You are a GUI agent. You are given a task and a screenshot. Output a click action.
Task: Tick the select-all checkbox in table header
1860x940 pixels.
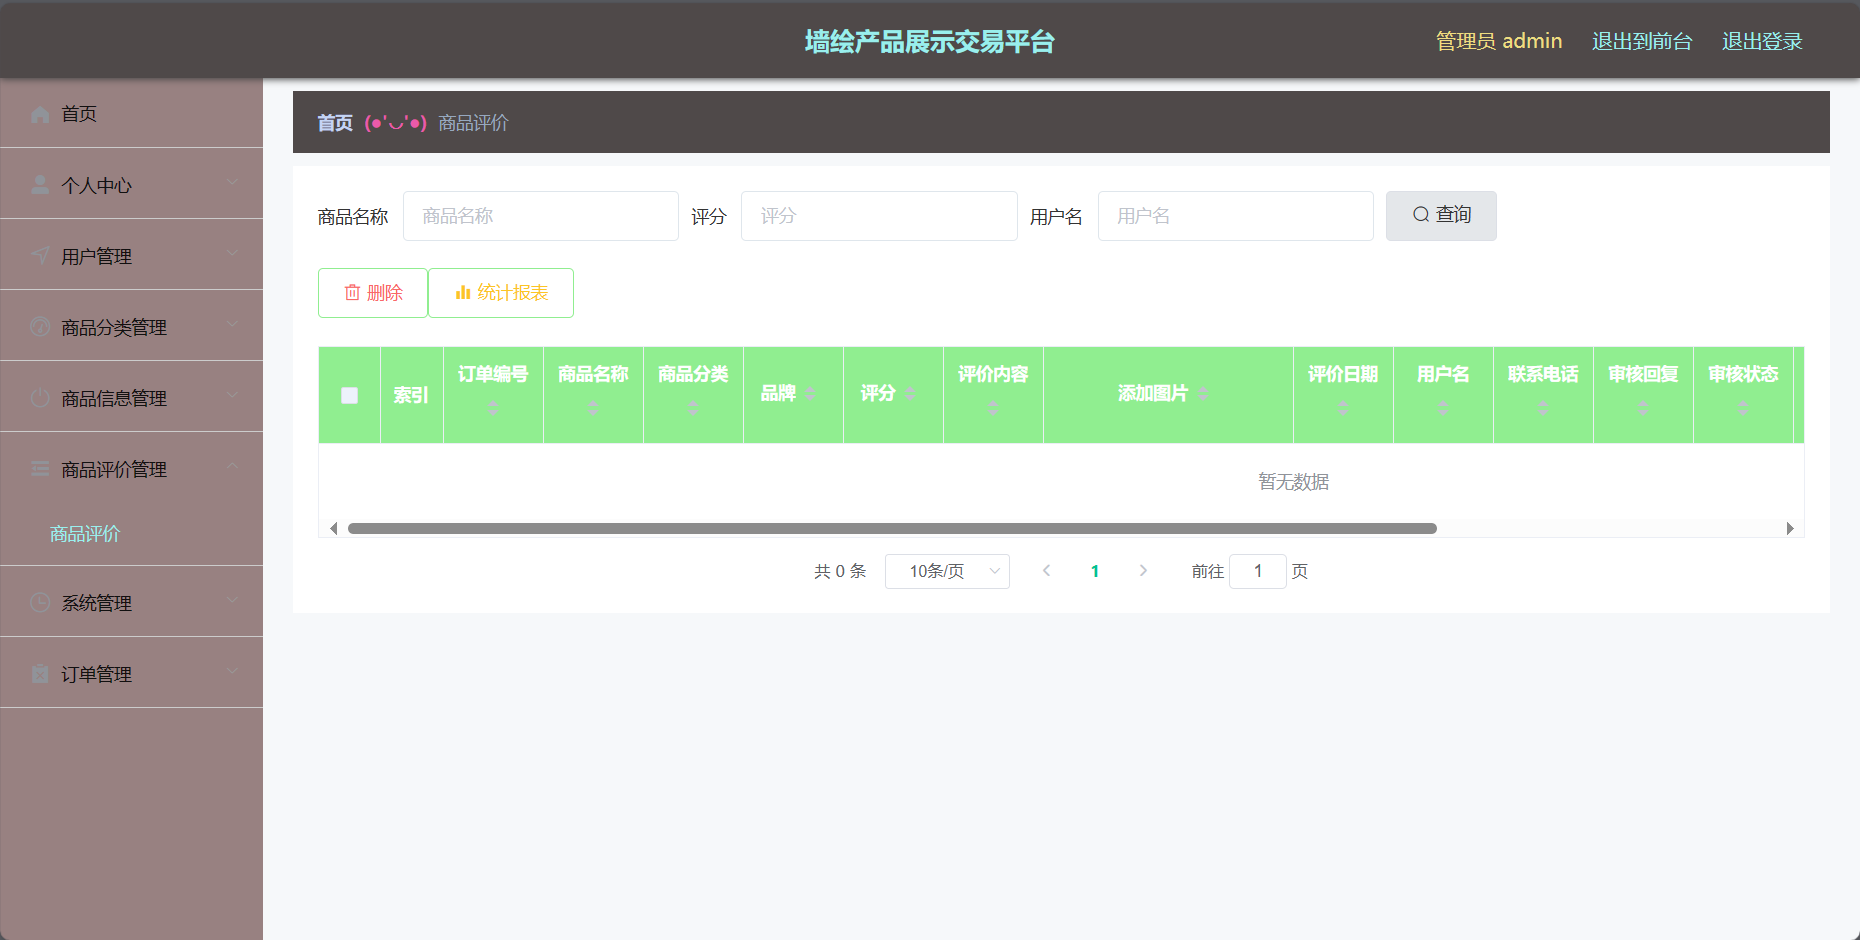[x=349, y=395]
